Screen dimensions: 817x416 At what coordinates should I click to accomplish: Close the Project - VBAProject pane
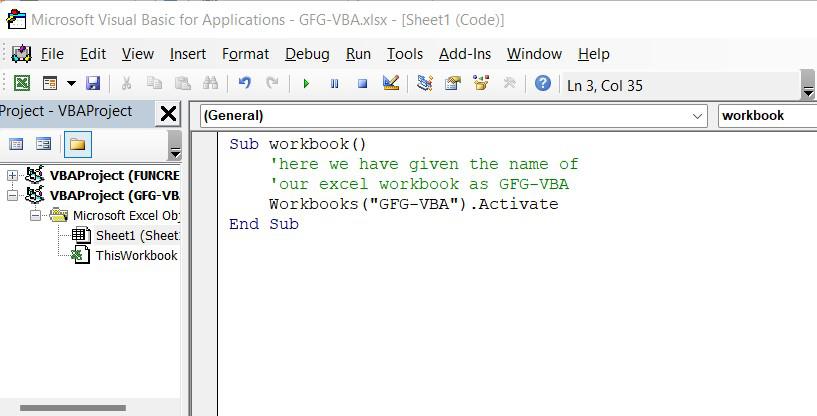[168, 113]
